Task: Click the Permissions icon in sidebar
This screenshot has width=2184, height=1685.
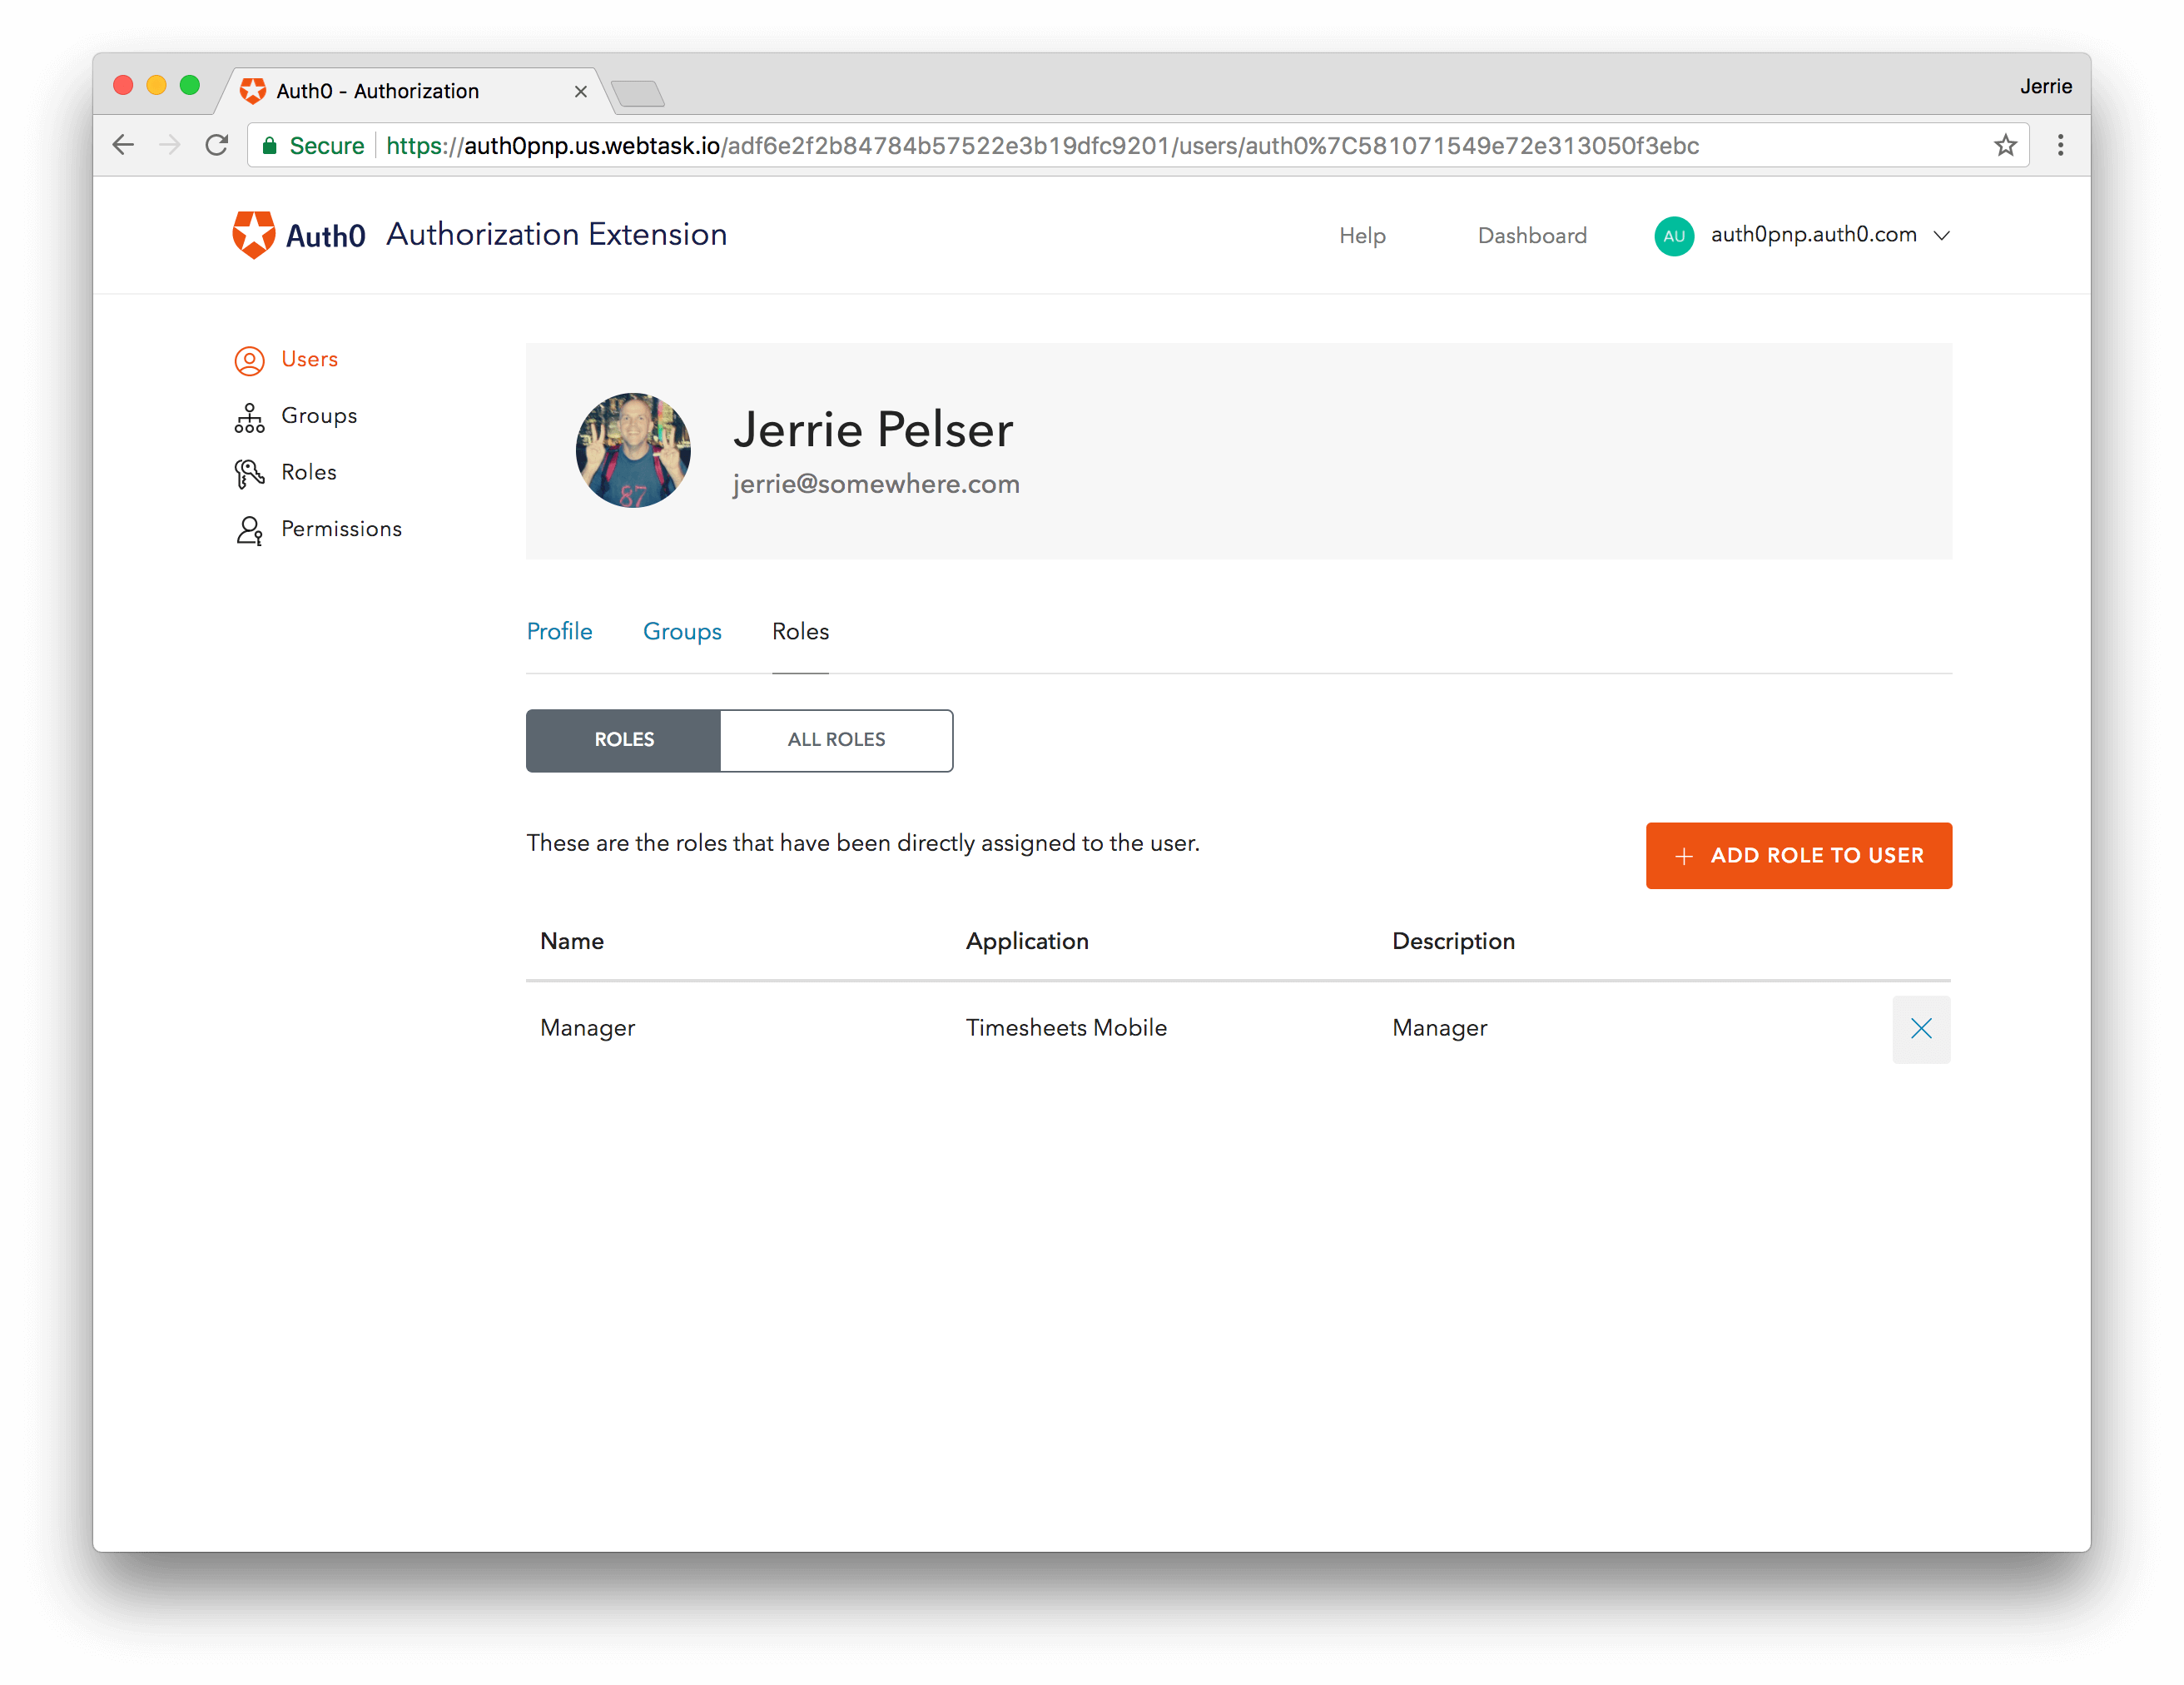Action: pyautogui.click(x=248, y=529)
